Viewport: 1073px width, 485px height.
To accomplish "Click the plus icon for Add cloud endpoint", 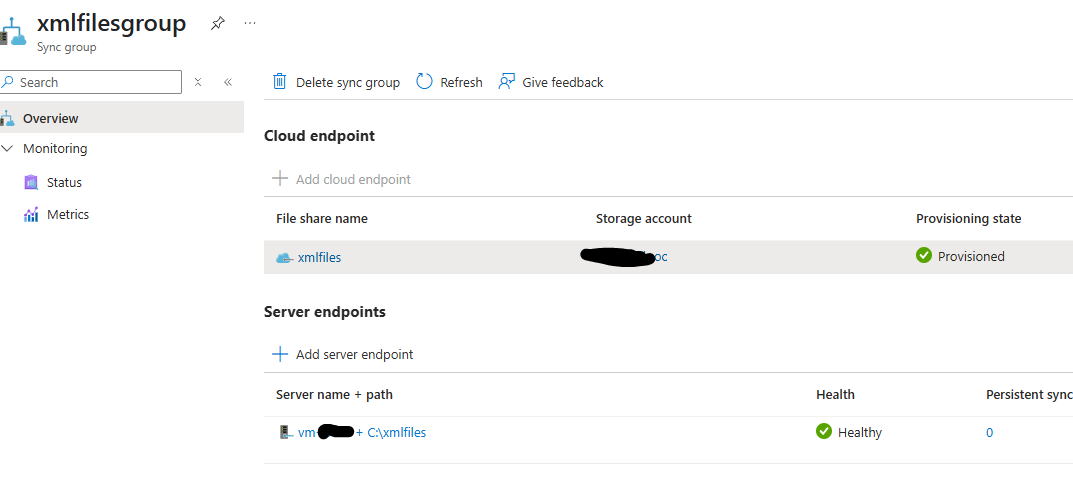I will [x=280, y=179].
